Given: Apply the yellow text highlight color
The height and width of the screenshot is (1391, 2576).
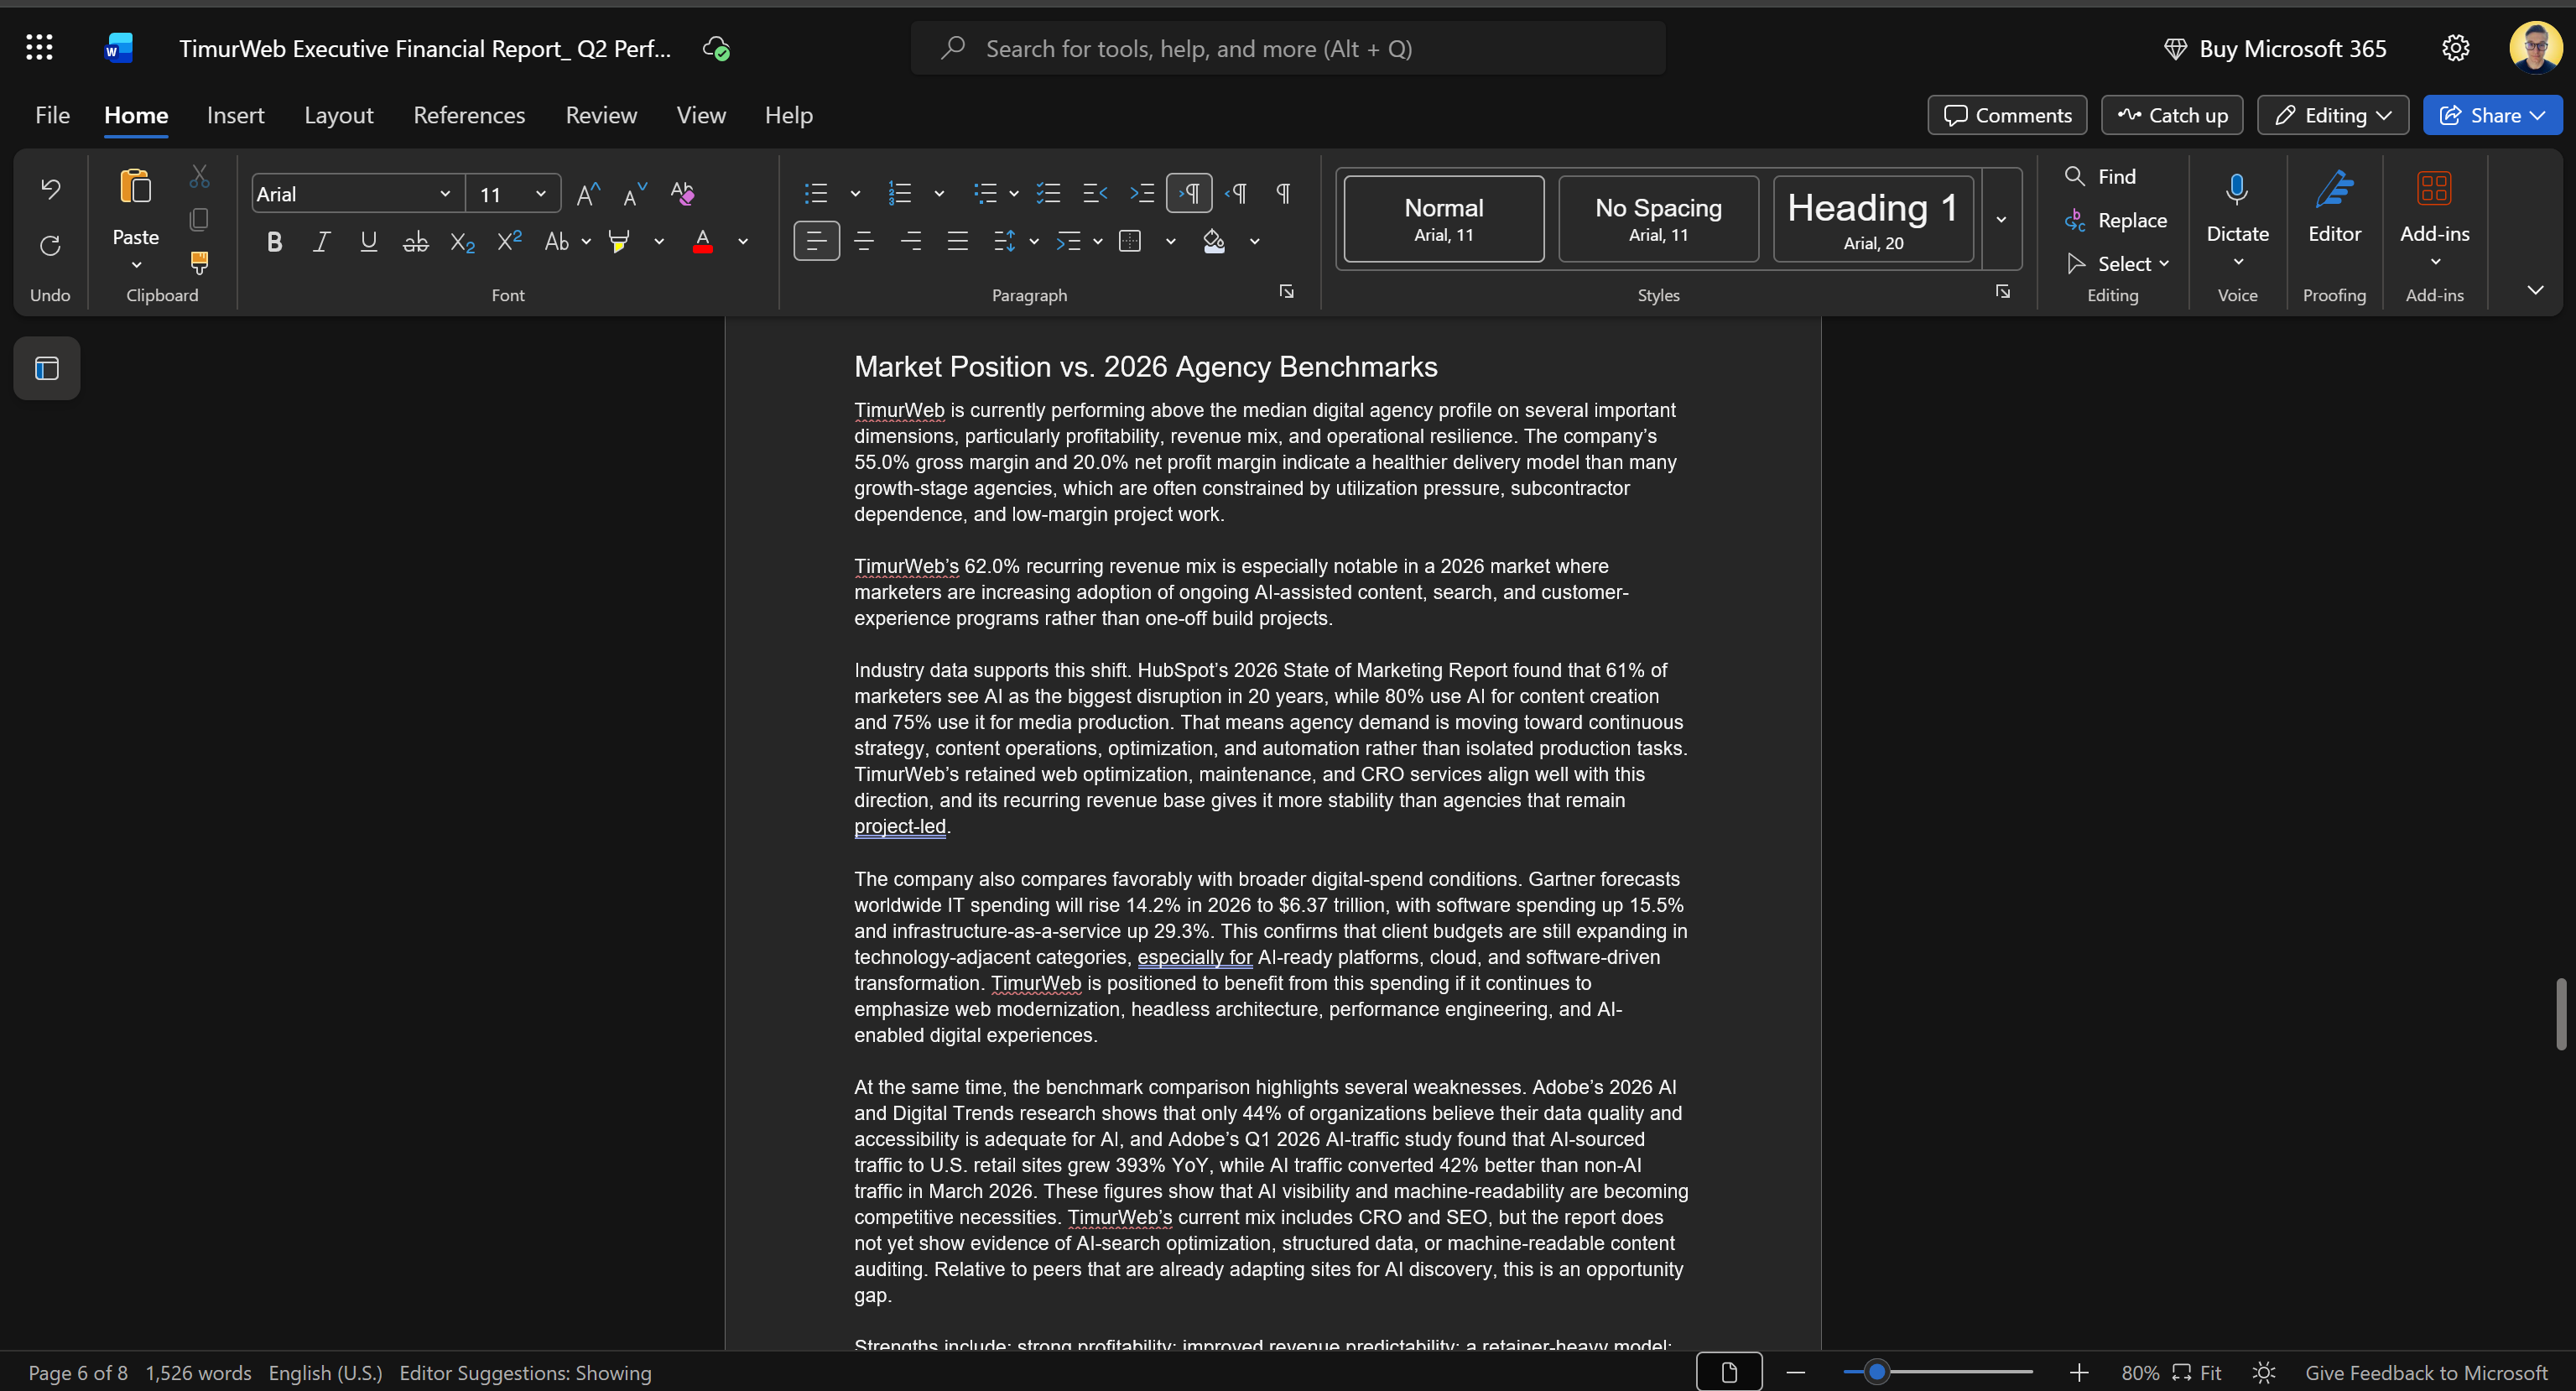Looking at the screenshot, I should click(620, 241).
